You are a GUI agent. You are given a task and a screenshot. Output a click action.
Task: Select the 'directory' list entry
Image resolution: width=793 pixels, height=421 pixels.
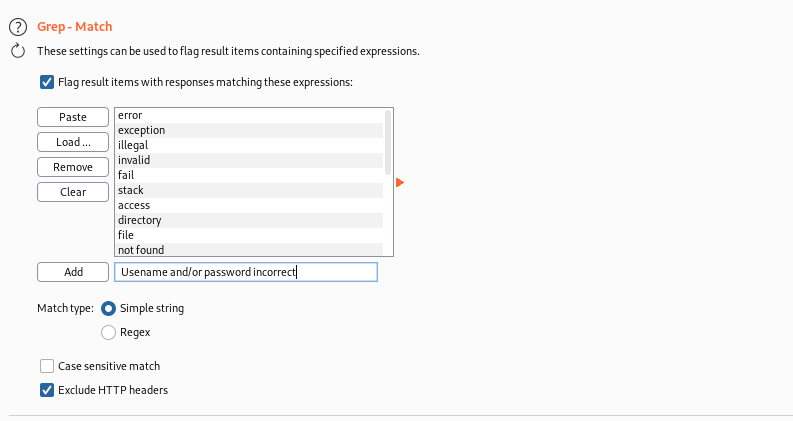pos(249,220)
